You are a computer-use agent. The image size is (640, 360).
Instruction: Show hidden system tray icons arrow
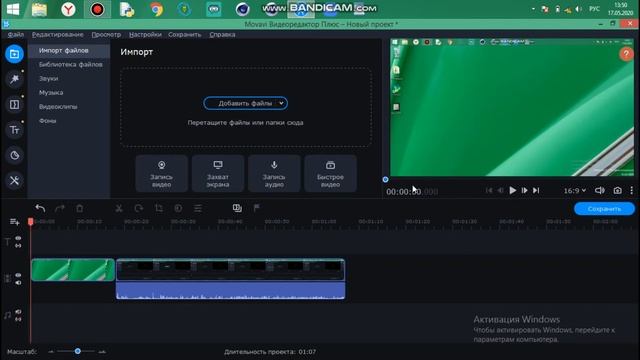[533, 9]
